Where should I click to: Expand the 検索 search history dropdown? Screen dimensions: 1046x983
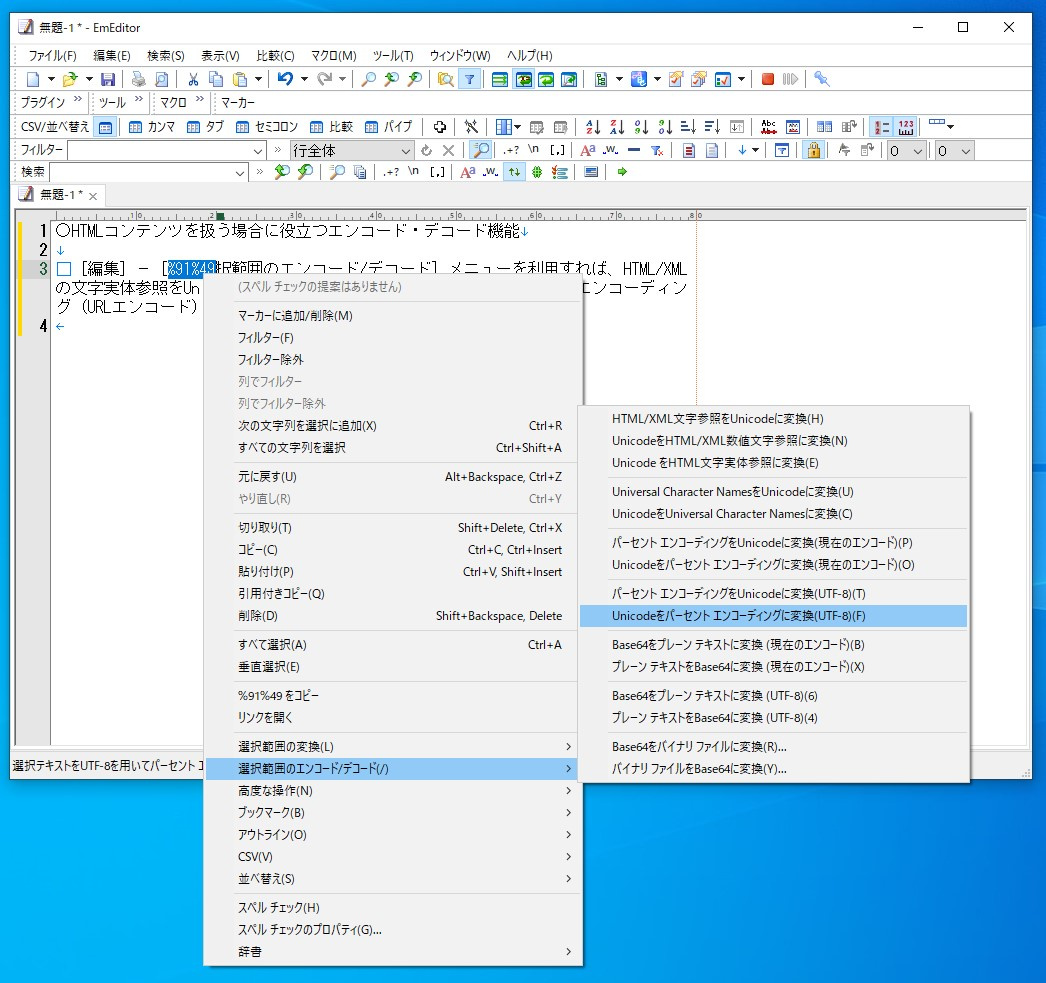click(x=240, y=172)
